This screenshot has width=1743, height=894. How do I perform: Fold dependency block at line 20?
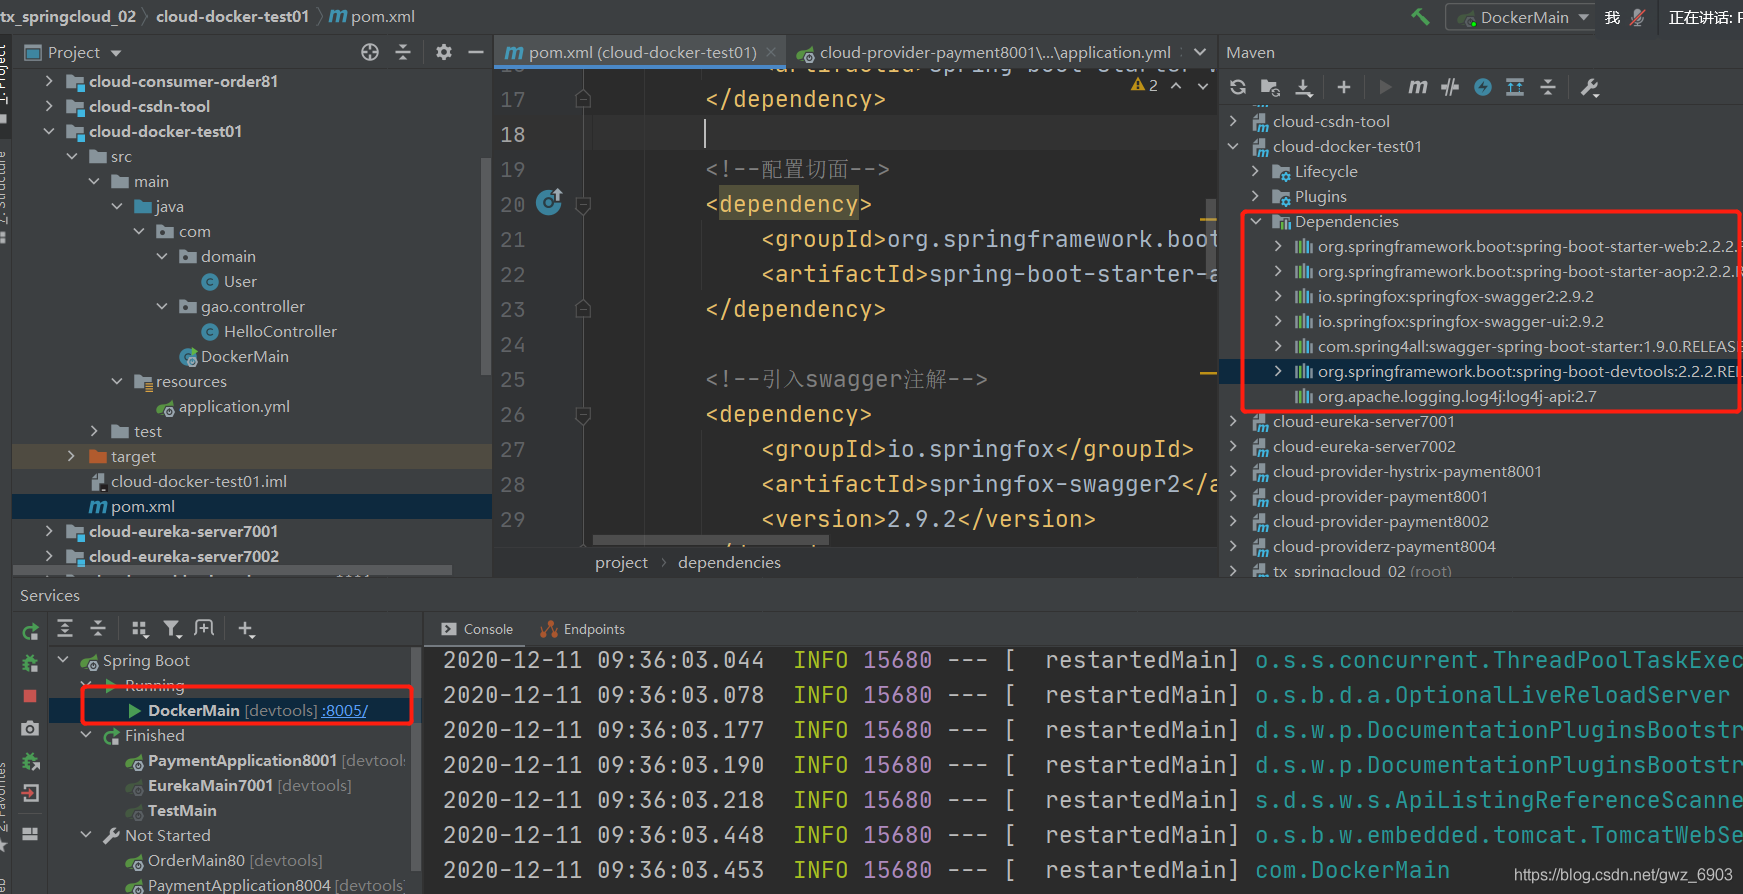583,204
